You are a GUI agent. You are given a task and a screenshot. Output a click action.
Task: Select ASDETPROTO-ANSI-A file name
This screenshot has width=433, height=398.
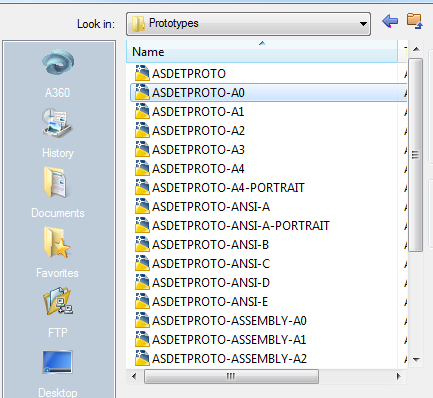pyautogui.click(x=211, y=207)
